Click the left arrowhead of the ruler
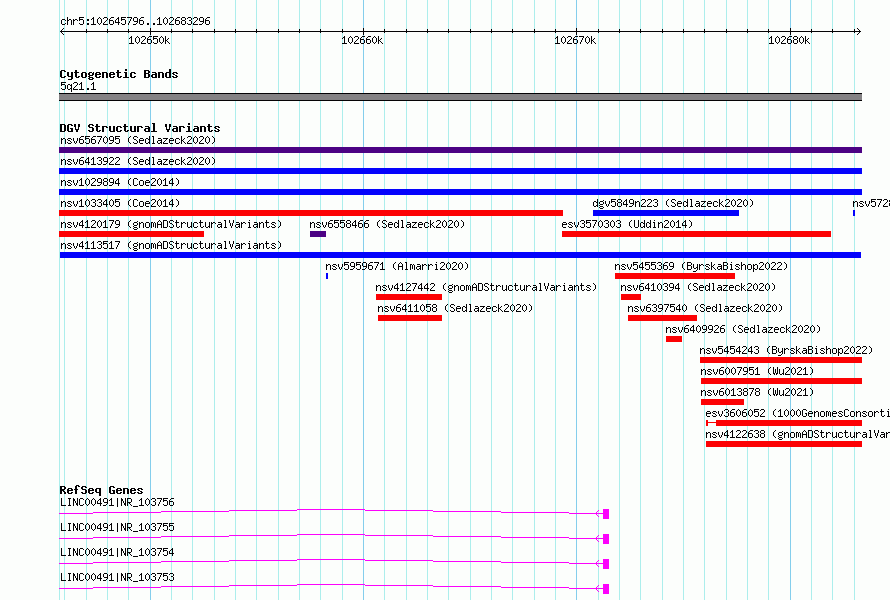The image size is (890, 600). click(x=62, y=31)
